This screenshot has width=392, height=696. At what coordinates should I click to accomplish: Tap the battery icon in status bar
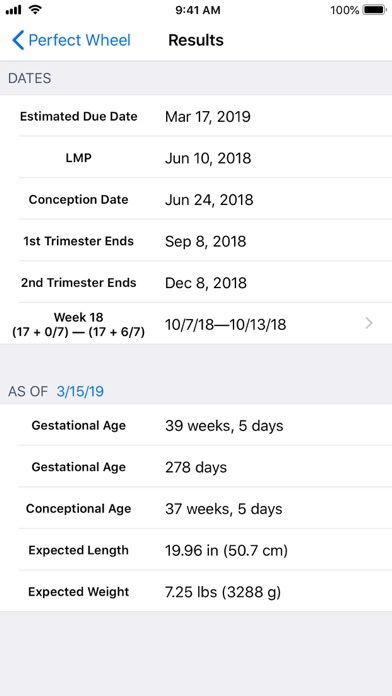coord(375,10)
